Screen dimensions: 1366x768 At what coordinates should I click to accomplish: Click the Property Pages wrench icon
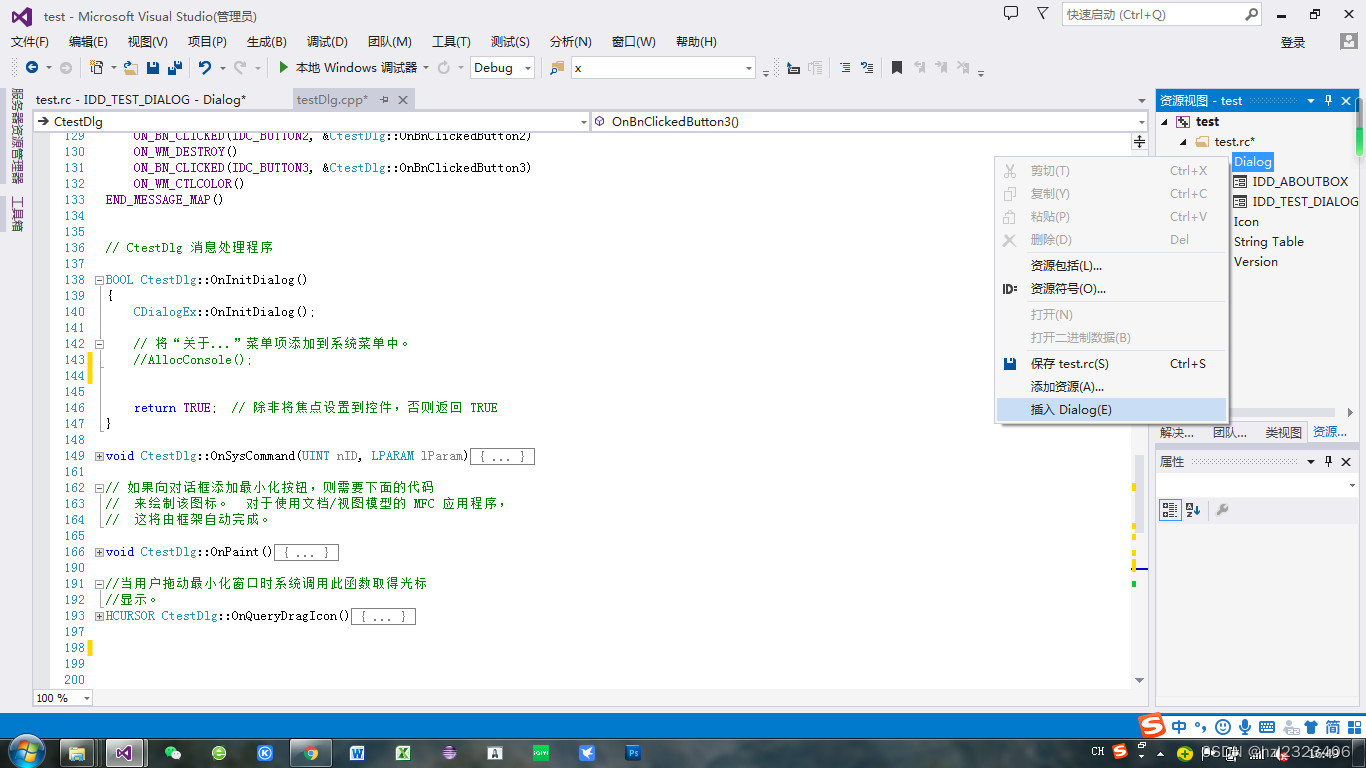click(x=1221, y=510)
